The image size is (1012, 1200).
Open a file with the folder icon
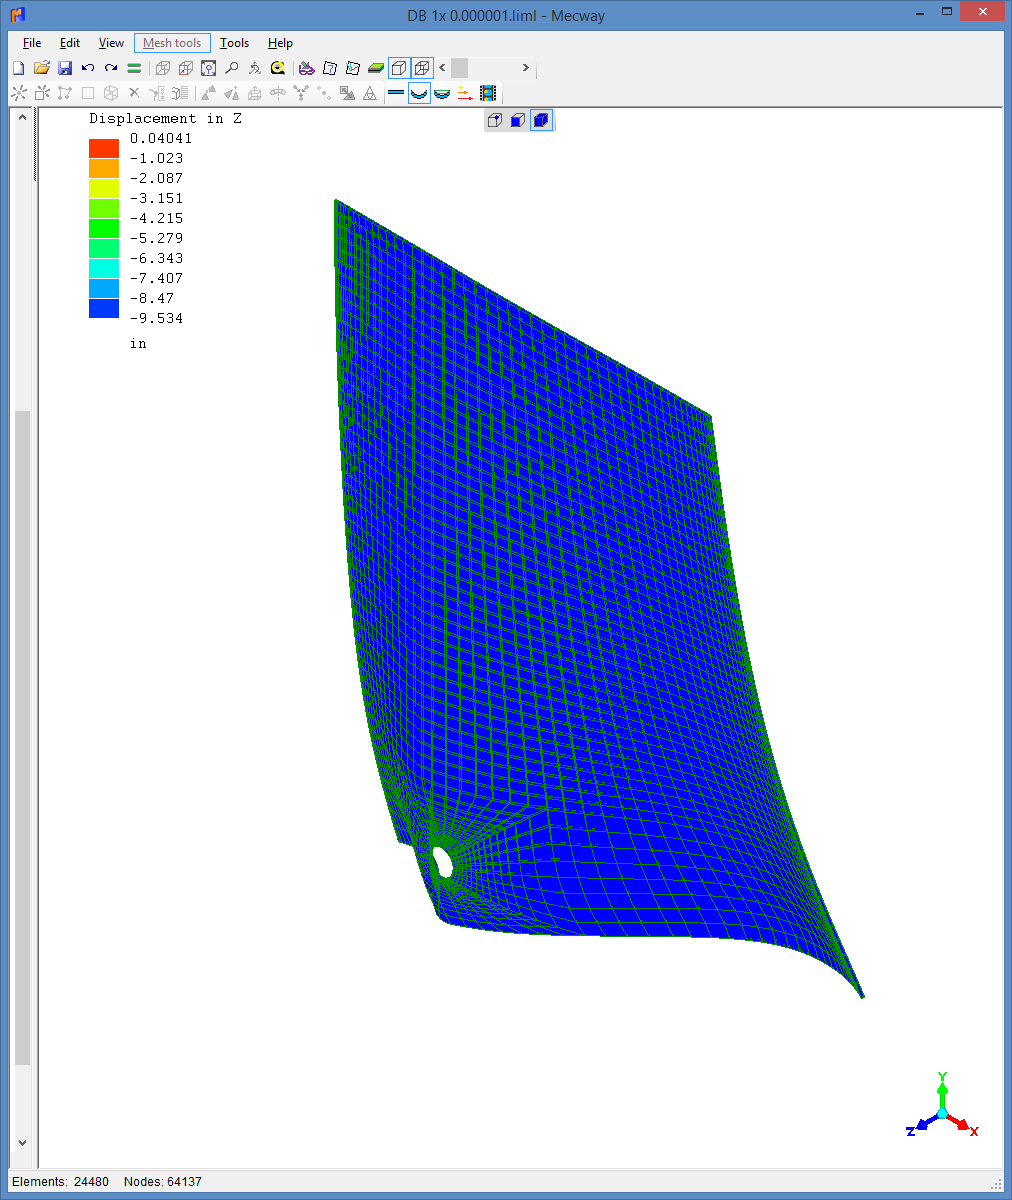coord(42,68)
